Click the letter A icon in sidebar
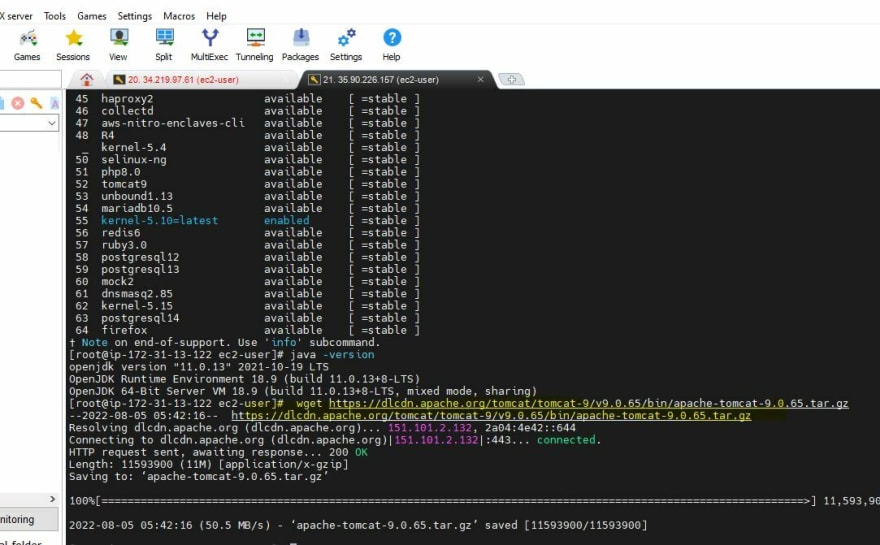The image size is (880, 545). click(x=54, y=103)
